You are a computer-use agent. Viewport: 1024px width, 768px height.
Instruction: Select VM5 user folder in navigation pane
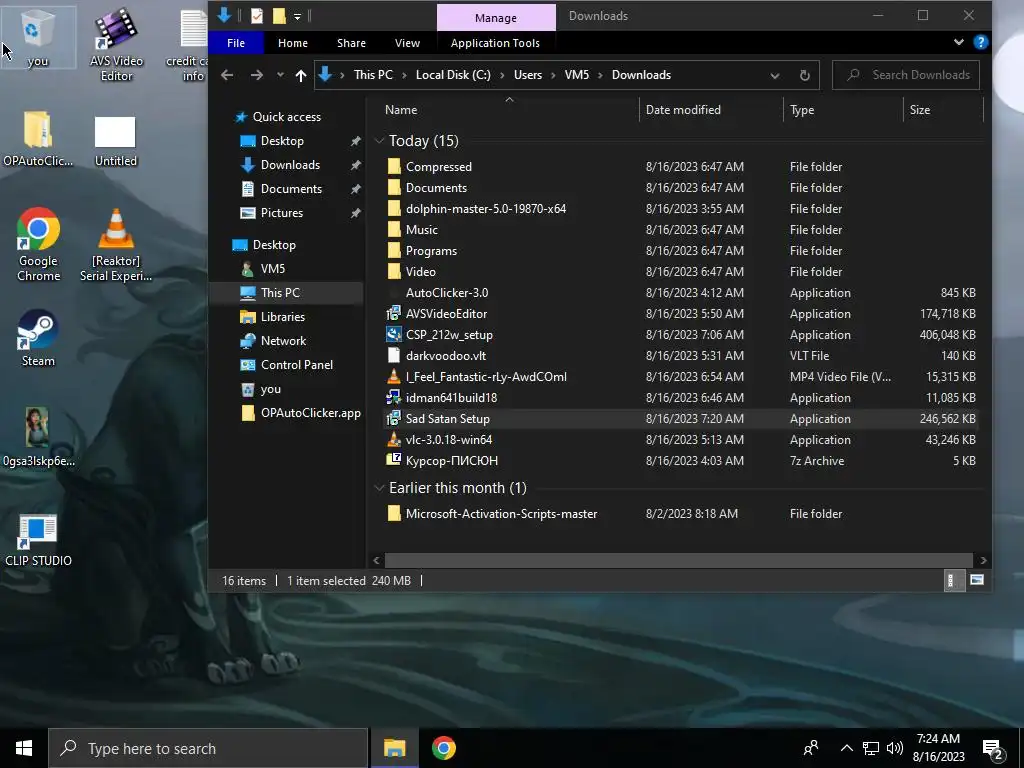click(x=272, y=269)
